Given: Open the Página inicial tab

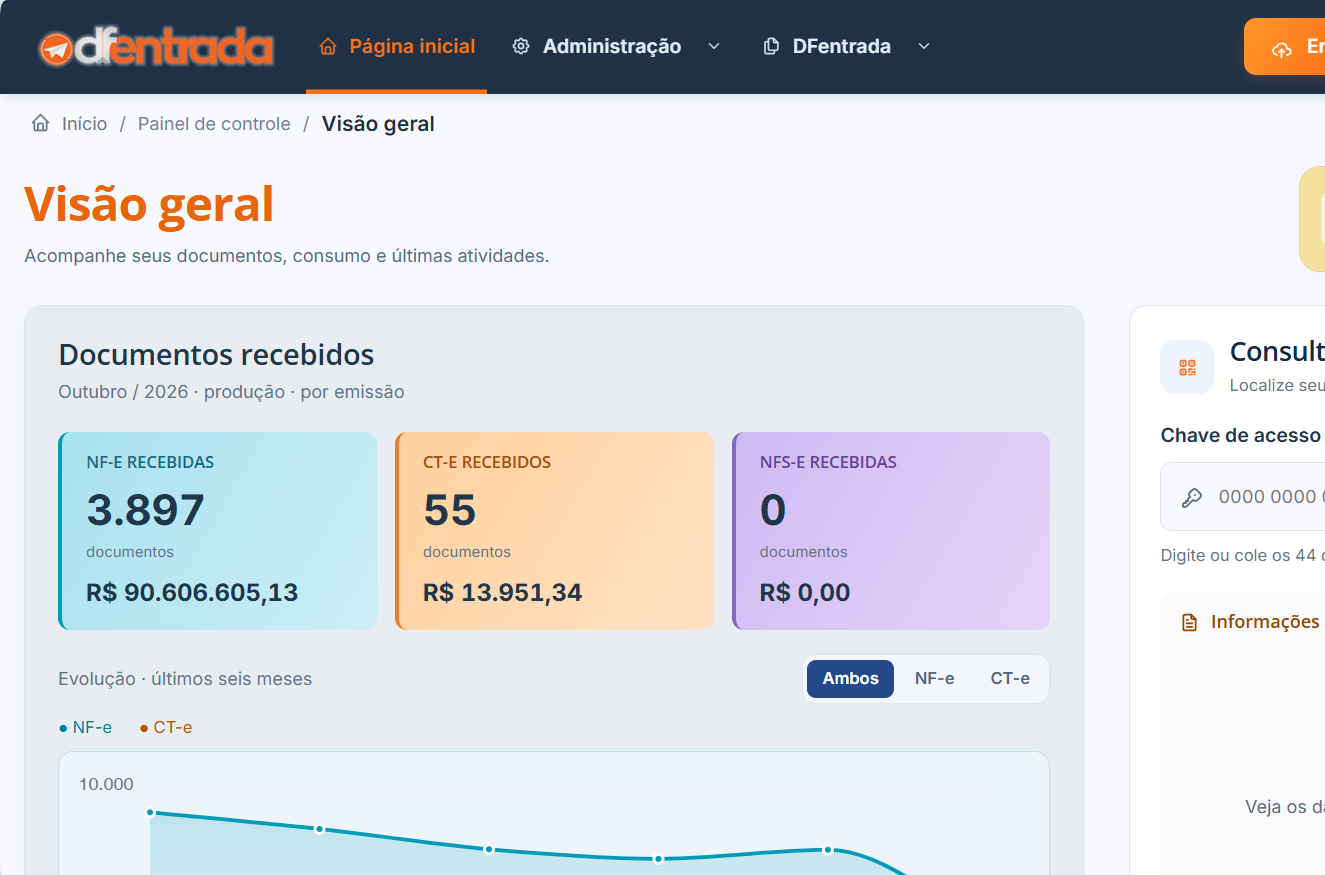Looking at the screenshot, I should point(397,47).
